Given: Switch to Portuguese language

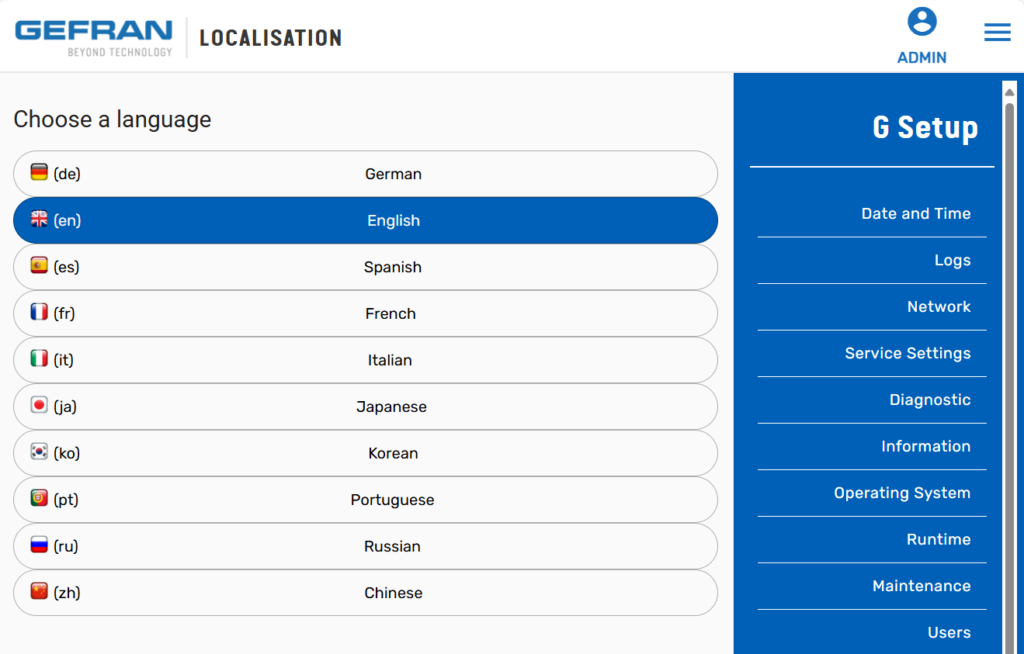Looking at the screenshot, I should (365, 500).
